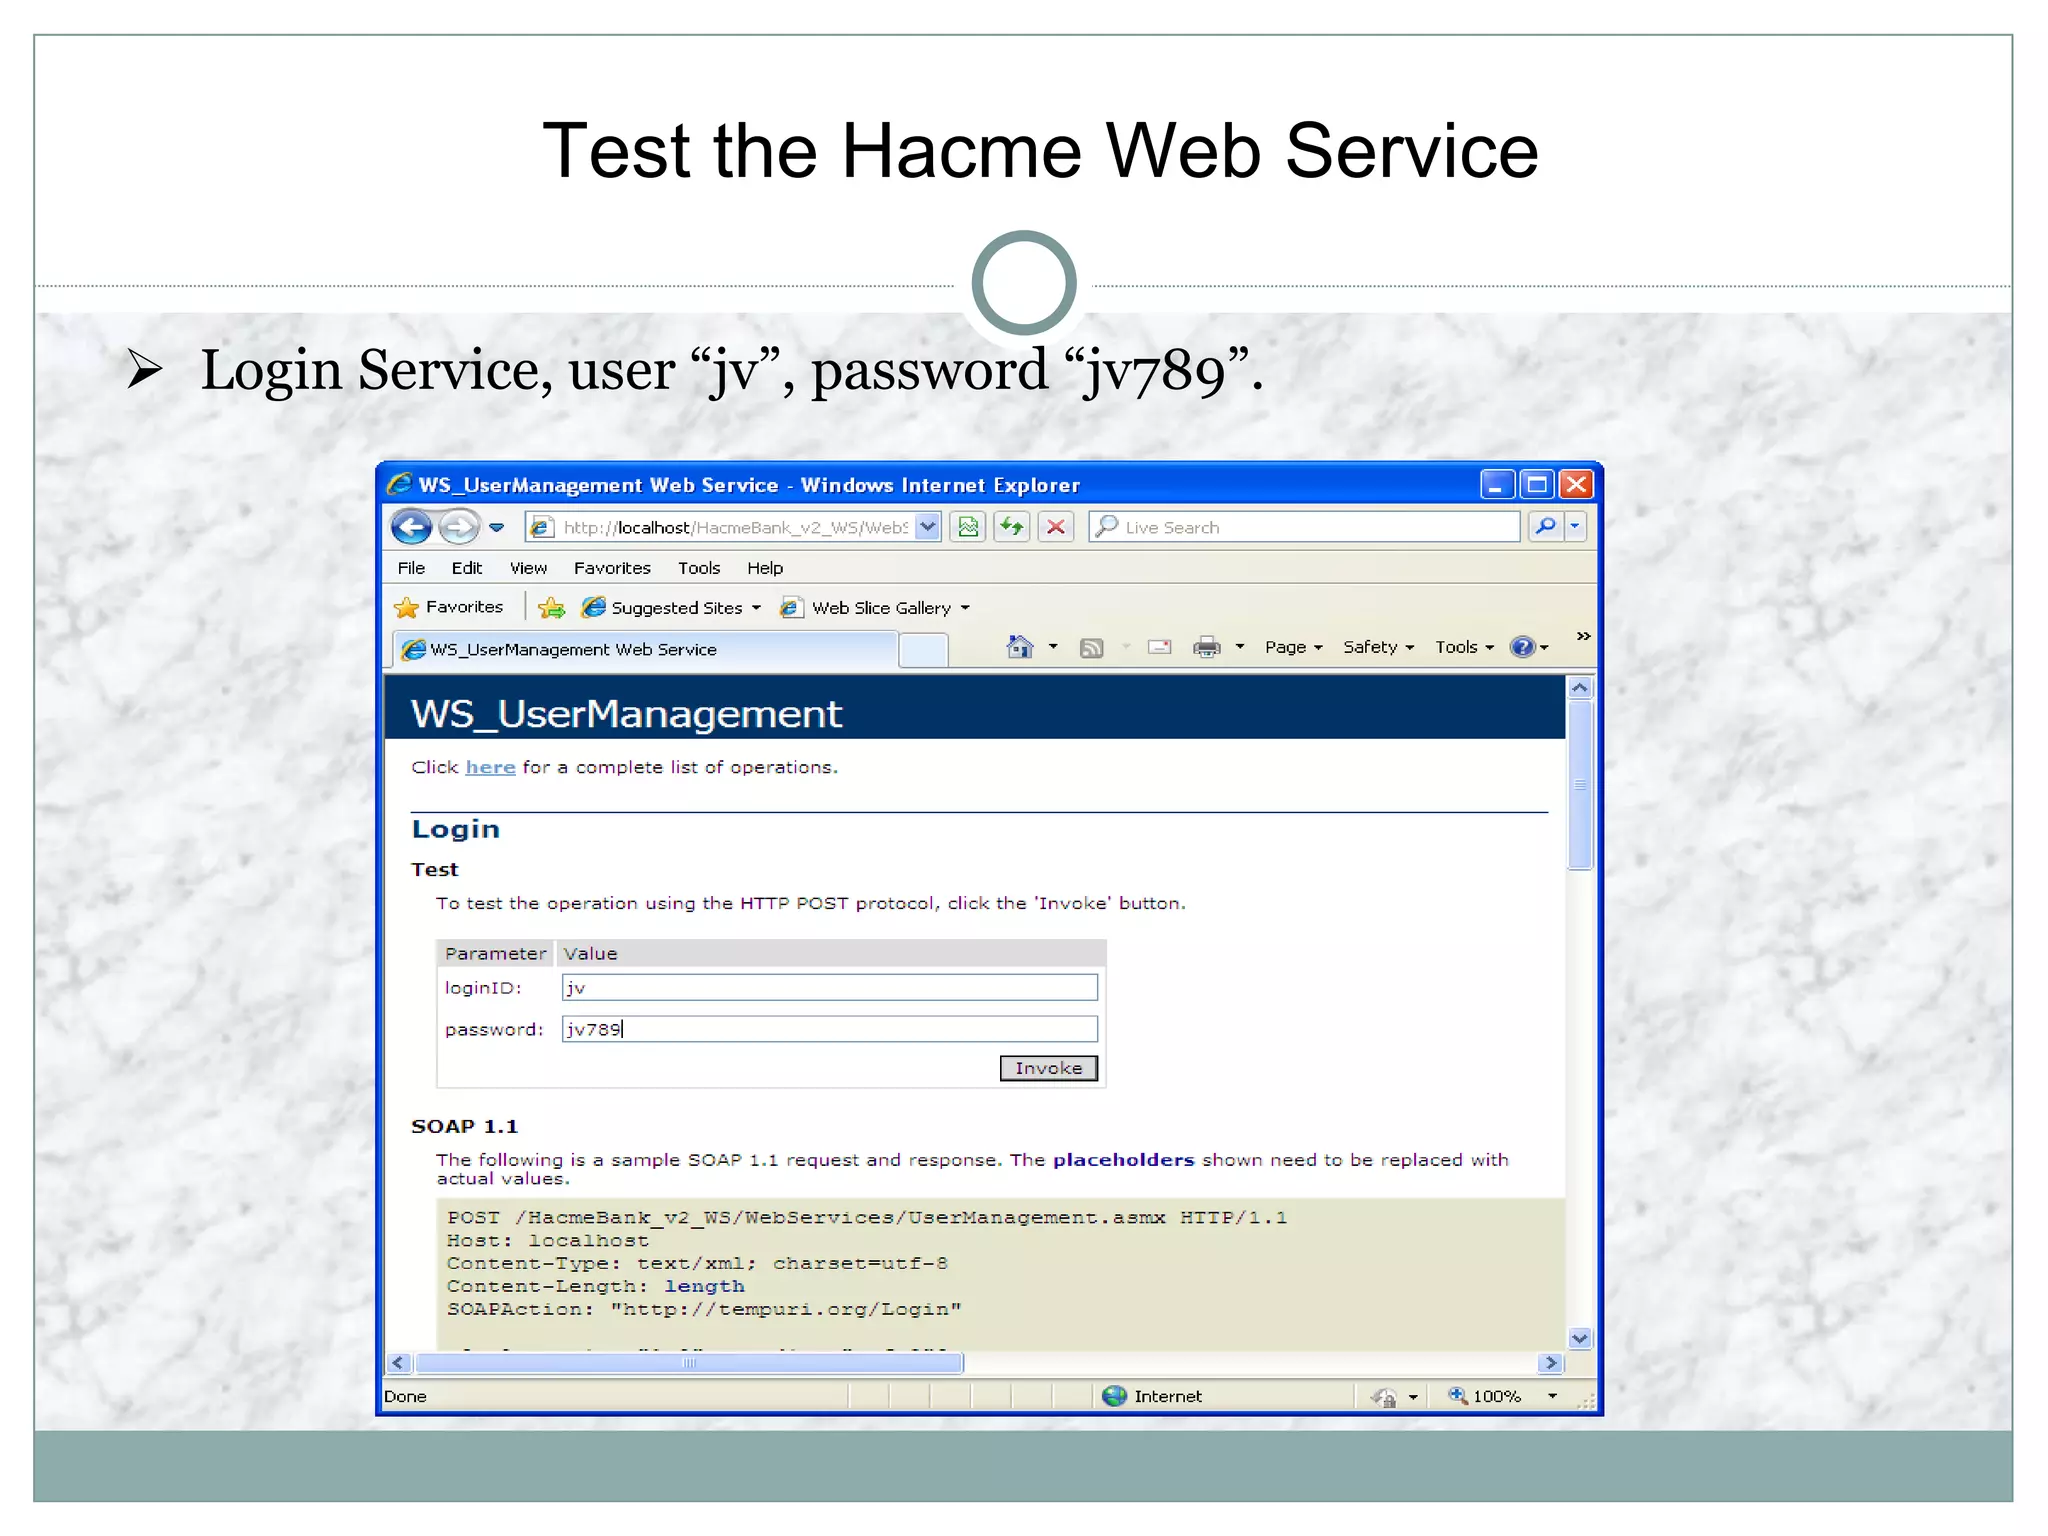Image resolution: width=2048 pixels, height=1536 pixels.
Task: Click the SOAP 1.1 heading
Action: click(x=464, y=1126)
